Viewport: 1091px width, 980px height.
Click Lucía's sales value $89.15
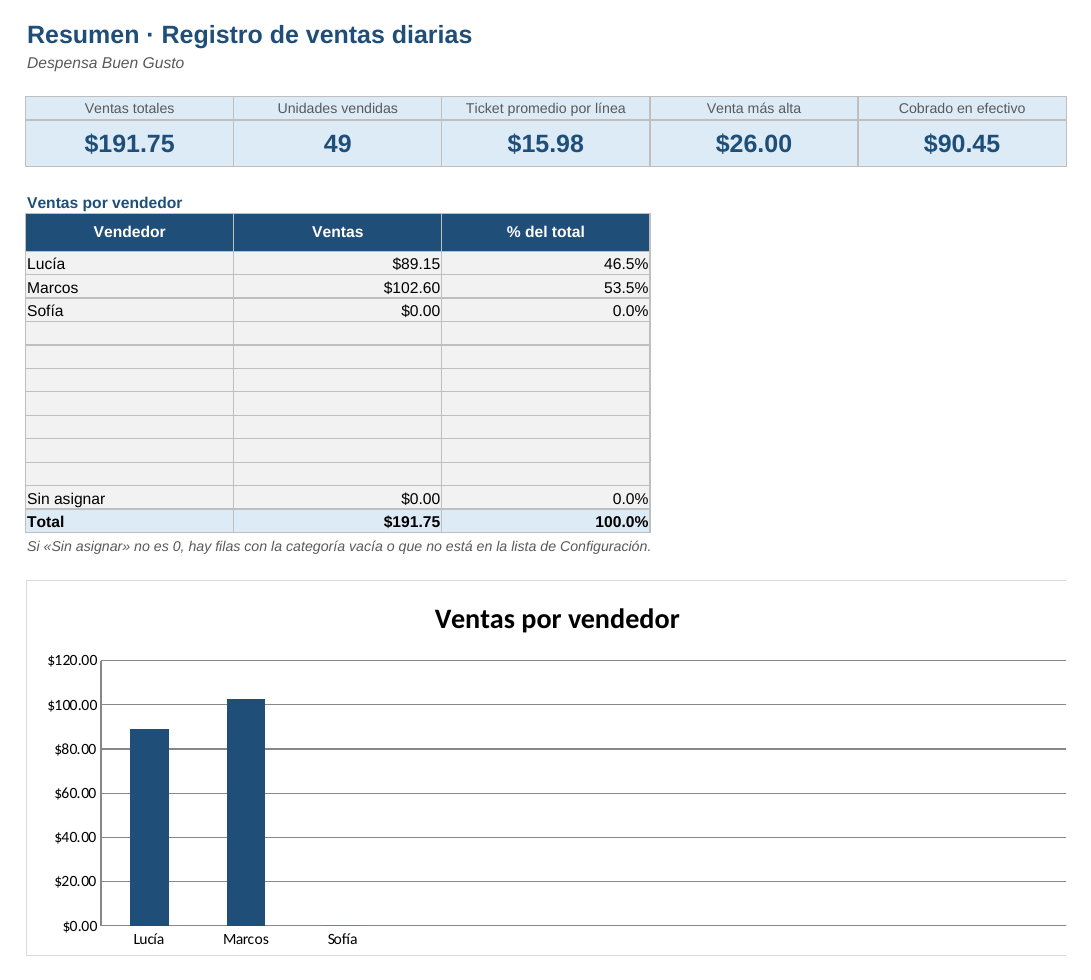337,263
